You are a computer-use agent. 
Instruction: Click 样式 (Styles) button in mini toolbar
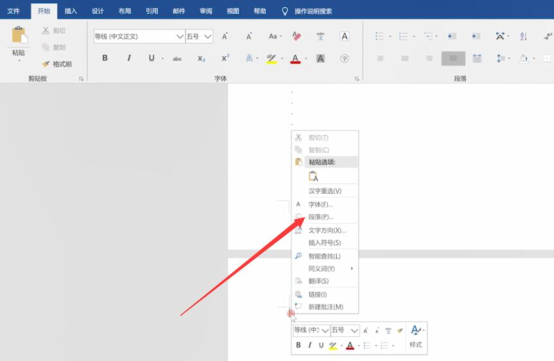click(x=416, y=337)
